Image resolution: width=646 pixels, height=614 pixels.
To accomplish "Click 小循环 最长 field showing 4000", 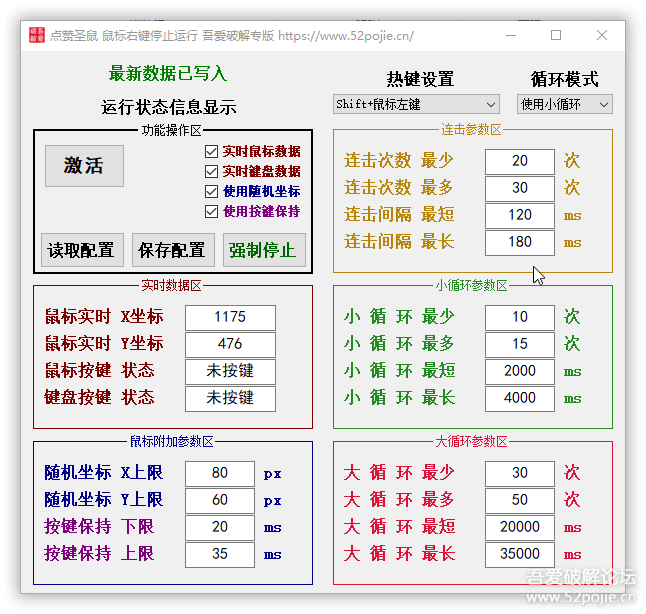I will tap(520, 398).
